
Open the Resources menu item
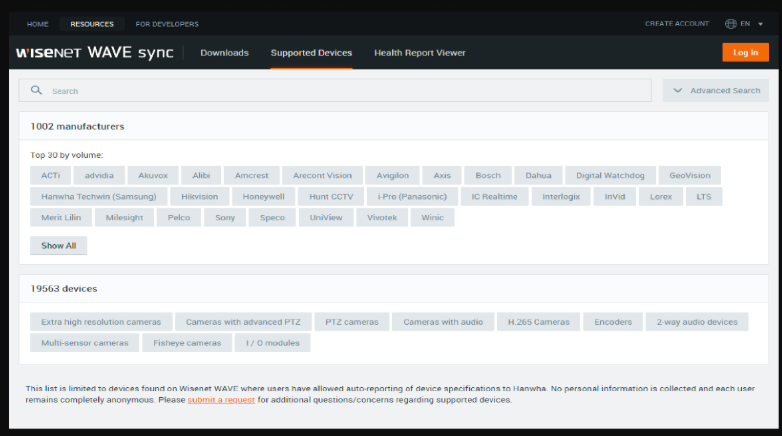[92, 24]
